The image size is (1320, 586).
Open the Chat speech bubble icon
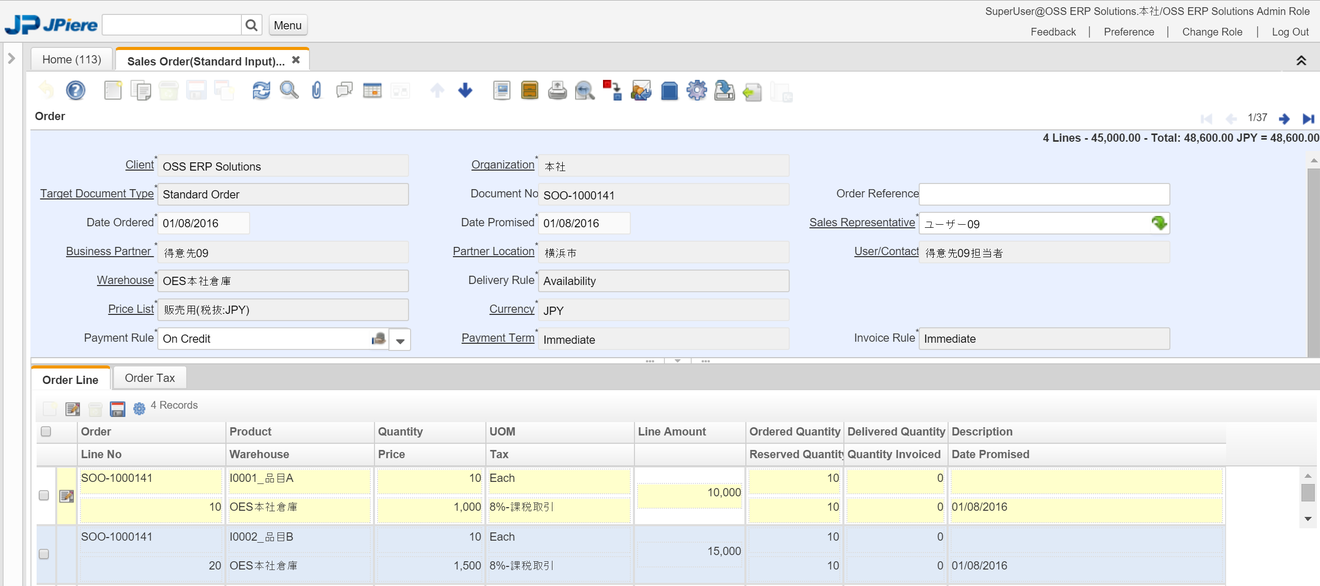(344, 91)
